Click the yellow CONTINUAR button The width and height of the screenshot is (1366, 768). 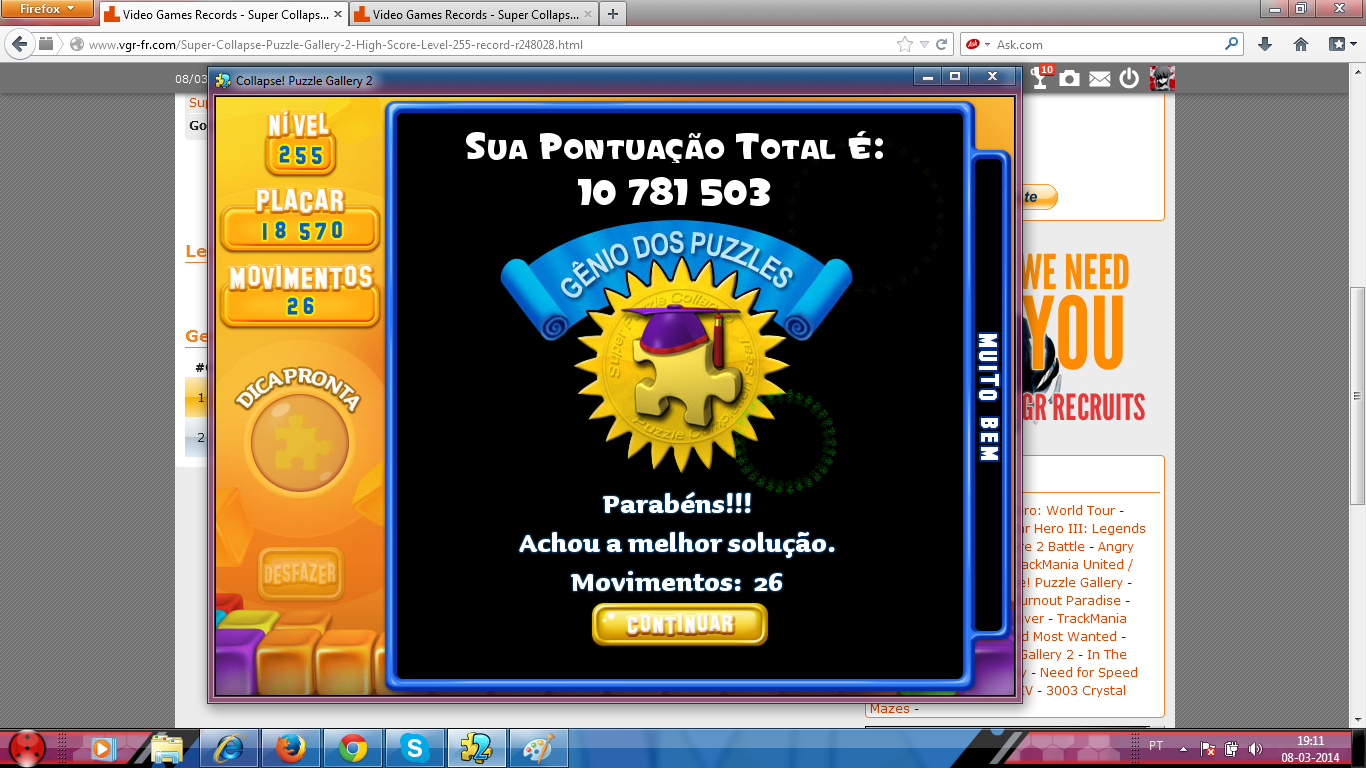coord(679,624)
